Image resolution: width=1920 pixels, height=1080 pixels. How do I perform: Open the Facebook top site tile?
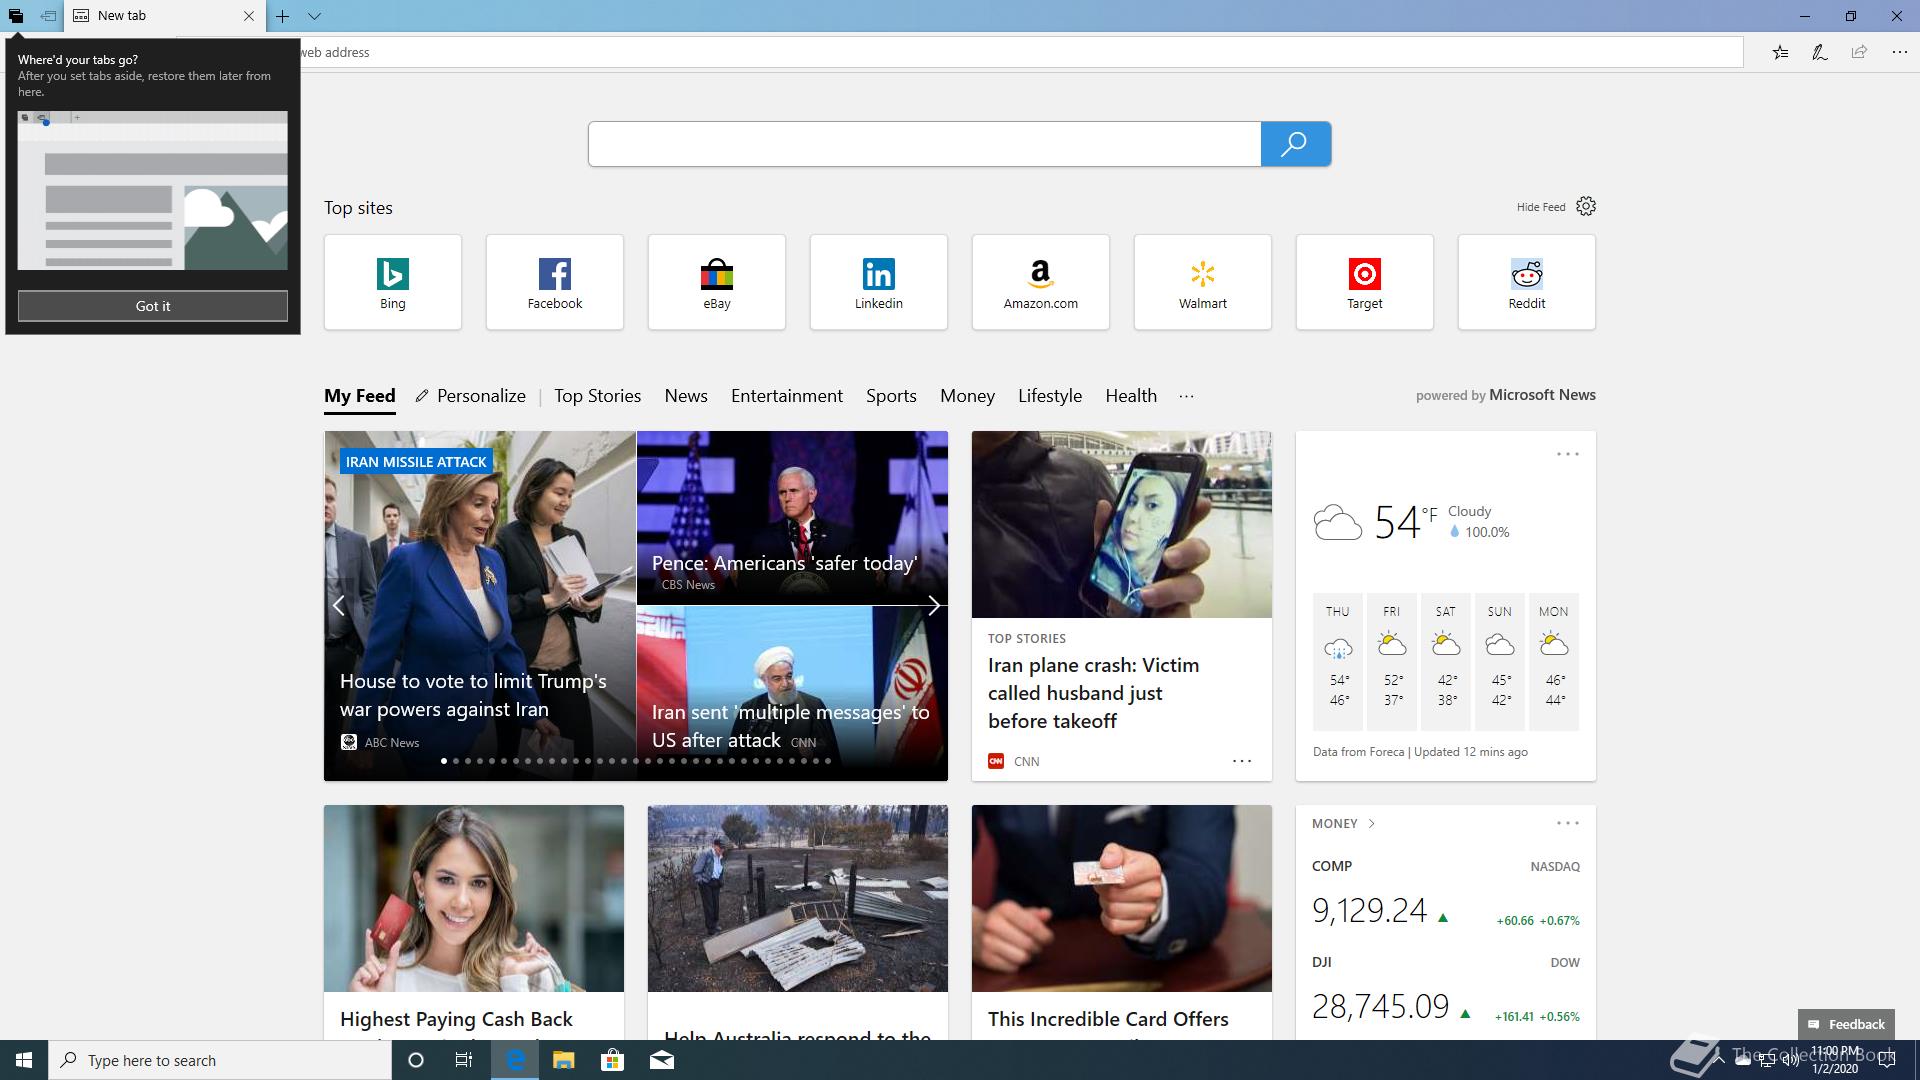[555, 282]
